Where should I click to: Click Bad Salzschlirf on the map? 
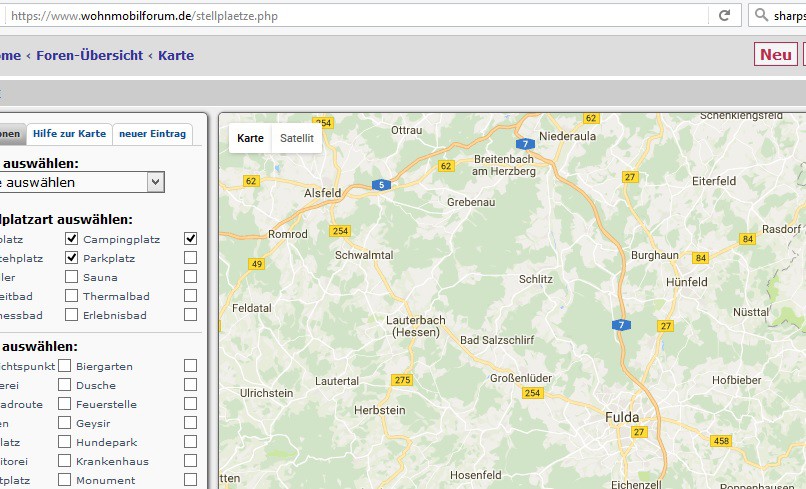(497, 340)
